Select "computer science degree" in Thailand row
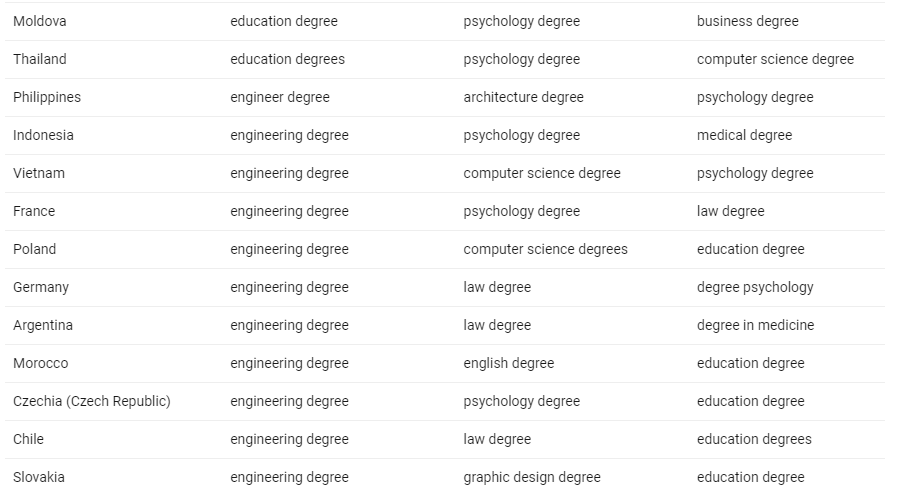The height and width of the screenshot is (491, 904). (775, 59)
